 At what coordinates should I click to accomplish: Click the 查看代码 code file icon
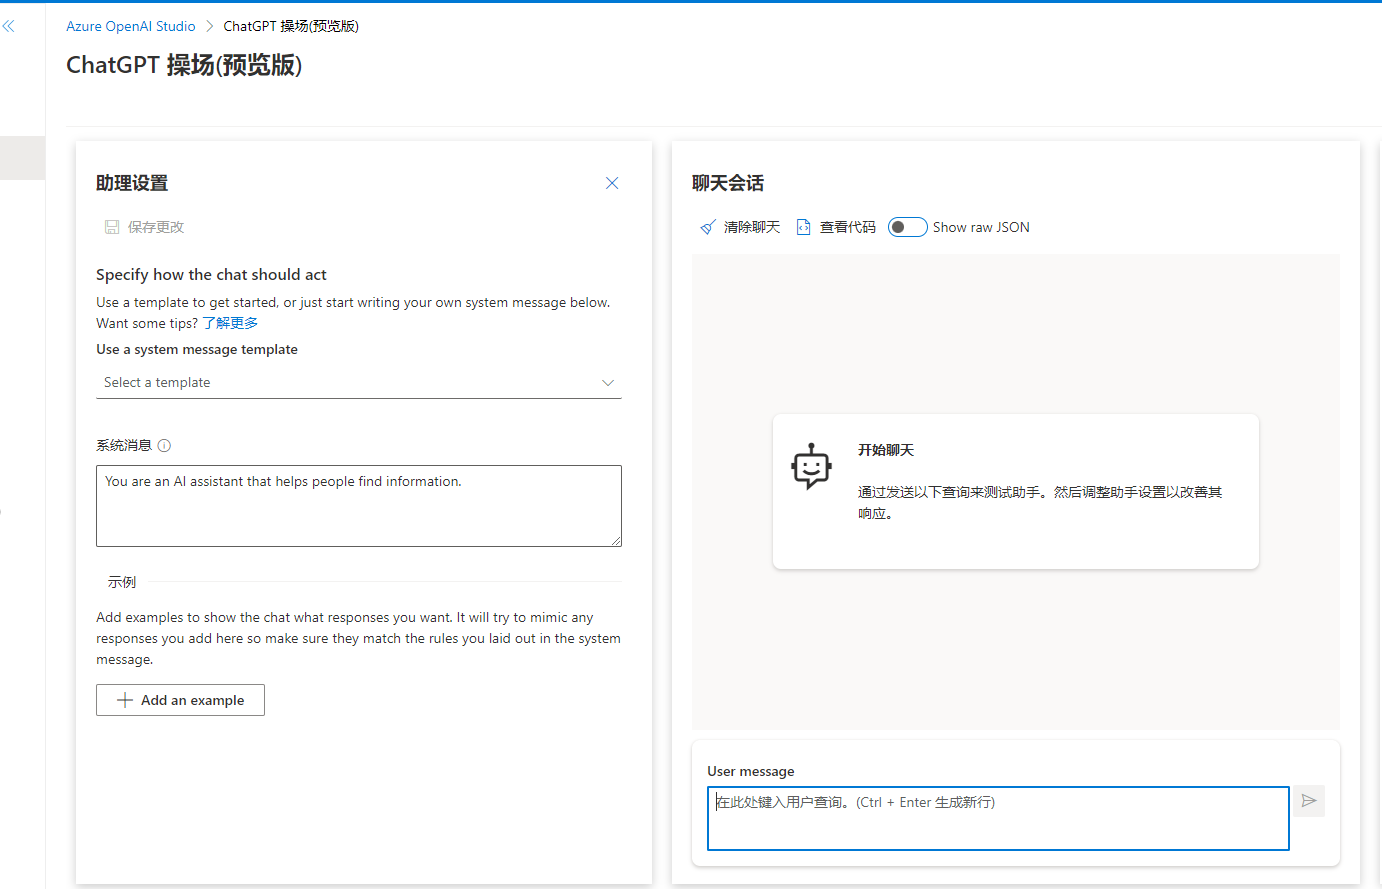803,227
